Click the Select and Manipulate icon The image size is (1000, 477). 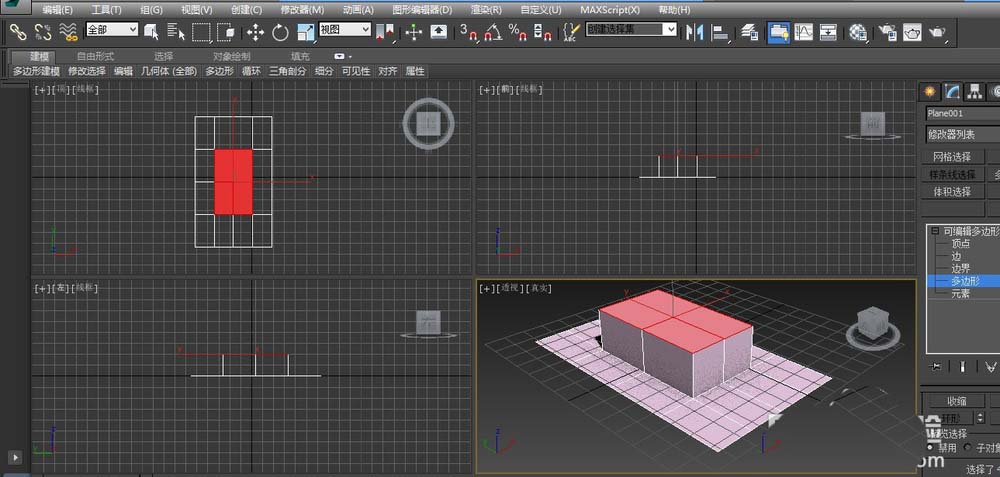pos(414,32)
